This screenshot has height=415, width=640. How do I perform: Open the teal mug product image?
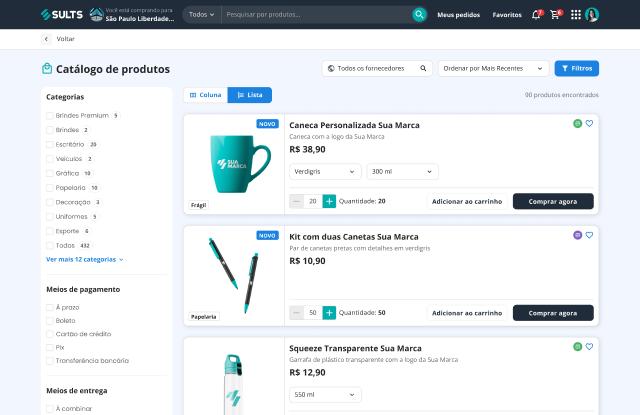[240, 164]
